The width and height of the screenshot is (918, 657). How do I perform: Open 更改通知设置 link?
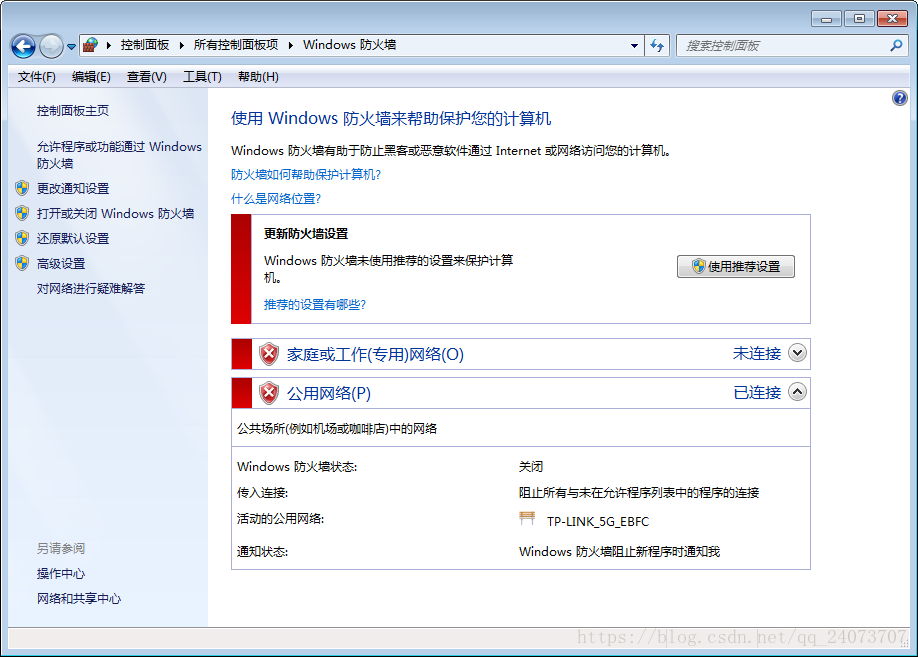point(73,189)
